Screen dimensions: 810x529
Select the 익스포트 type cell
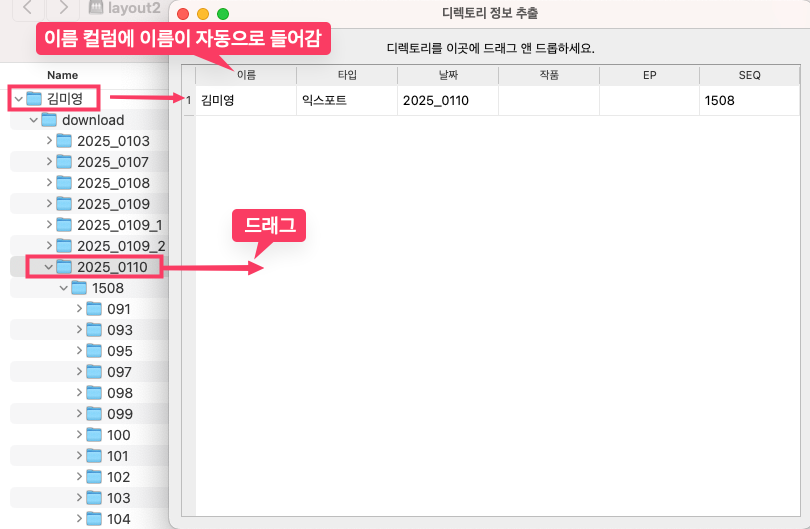coord(347,100)
